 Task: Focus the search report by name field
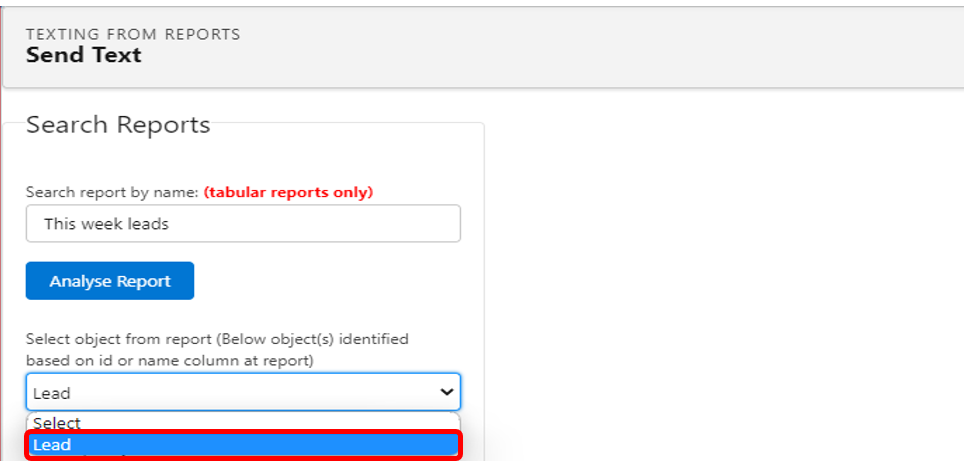[243, 224]
